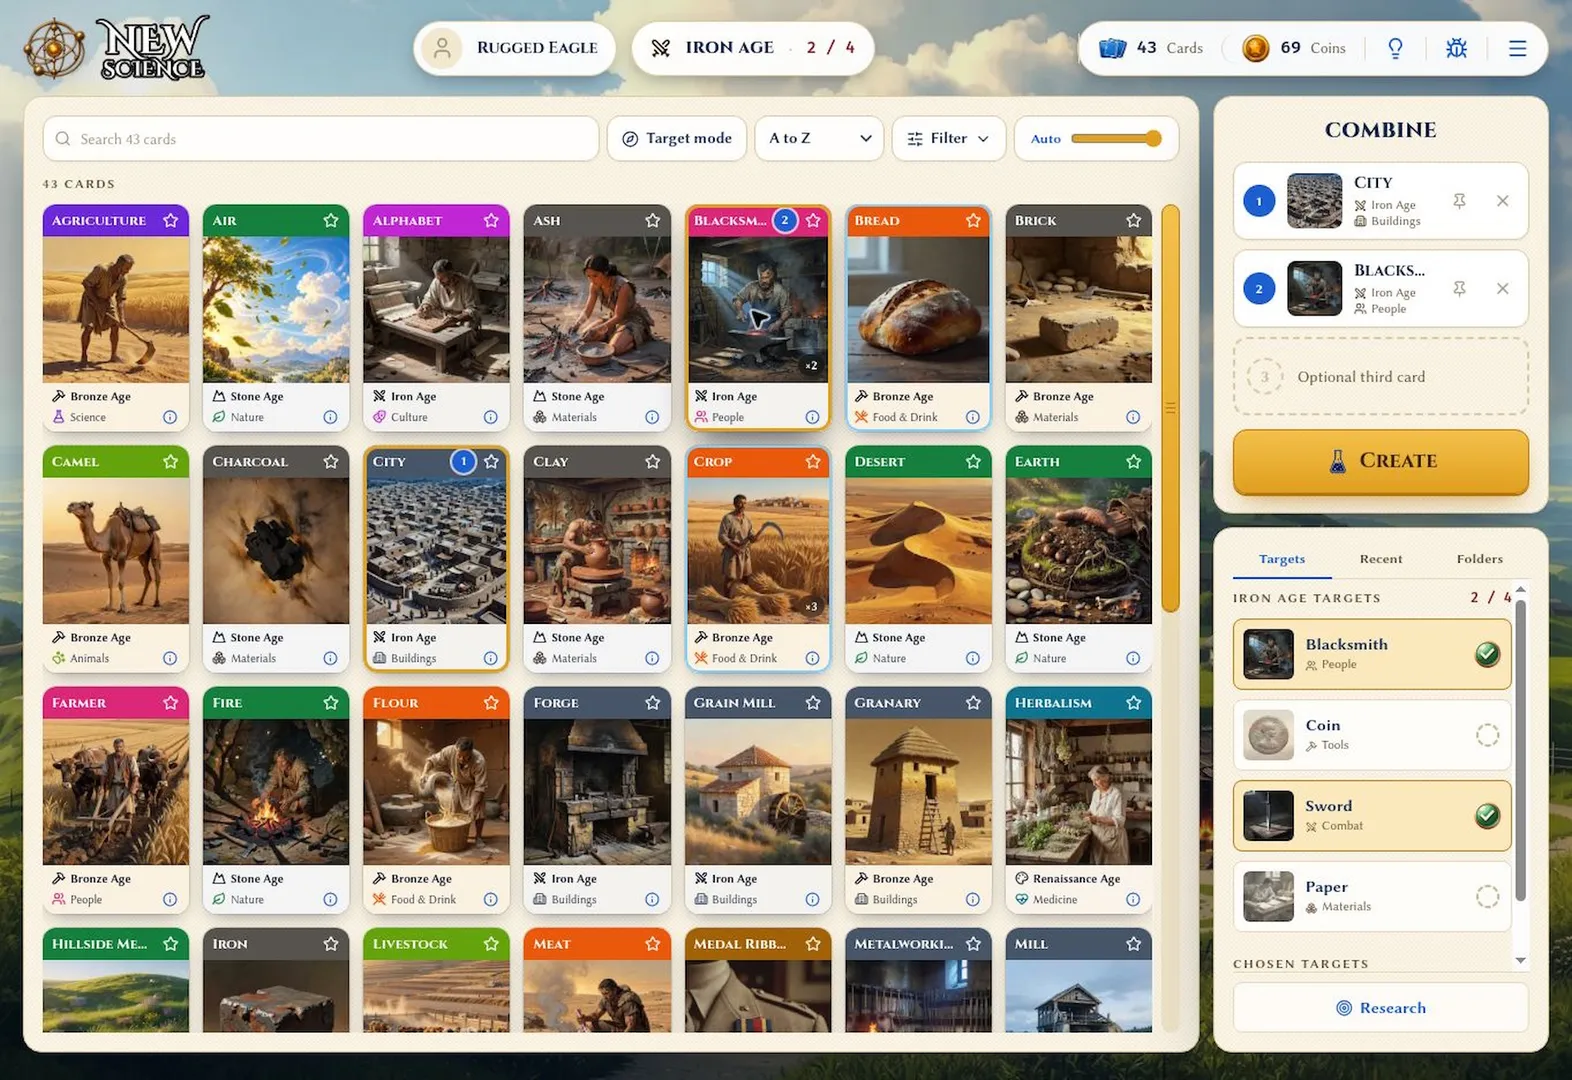The width and height of the screenshot is (1572, 1080).
Task: Click the Research button
Action: (x=1381, y=1008)
